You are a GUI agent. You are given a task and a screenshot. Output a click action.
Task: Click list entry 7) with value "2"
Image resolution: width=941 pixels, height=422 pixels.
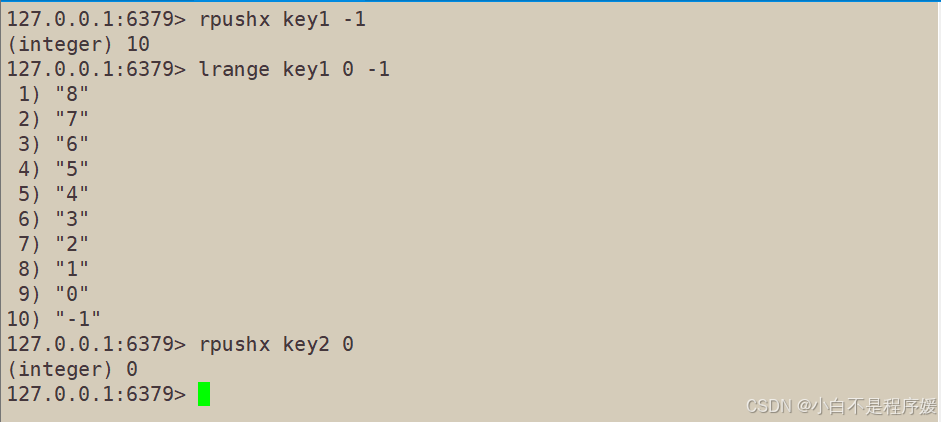(53, 244)
